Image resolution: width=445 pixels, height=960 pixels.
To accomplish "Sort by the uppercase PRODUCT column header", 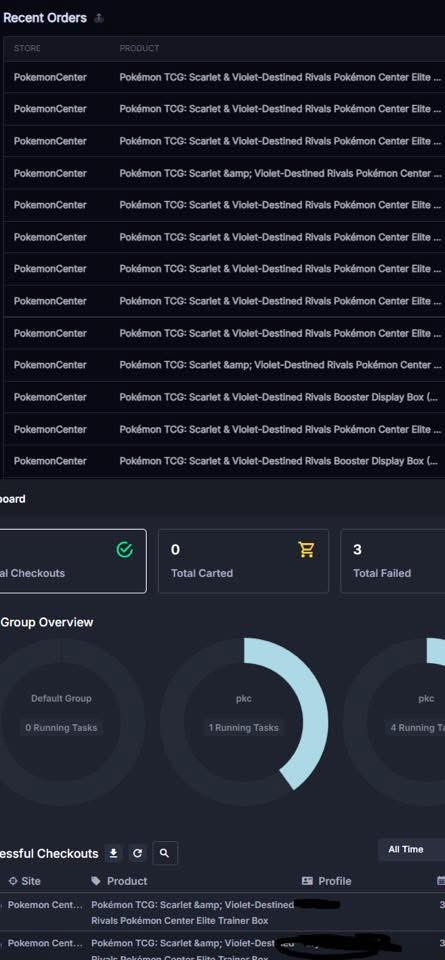I will tap(139, 48).
